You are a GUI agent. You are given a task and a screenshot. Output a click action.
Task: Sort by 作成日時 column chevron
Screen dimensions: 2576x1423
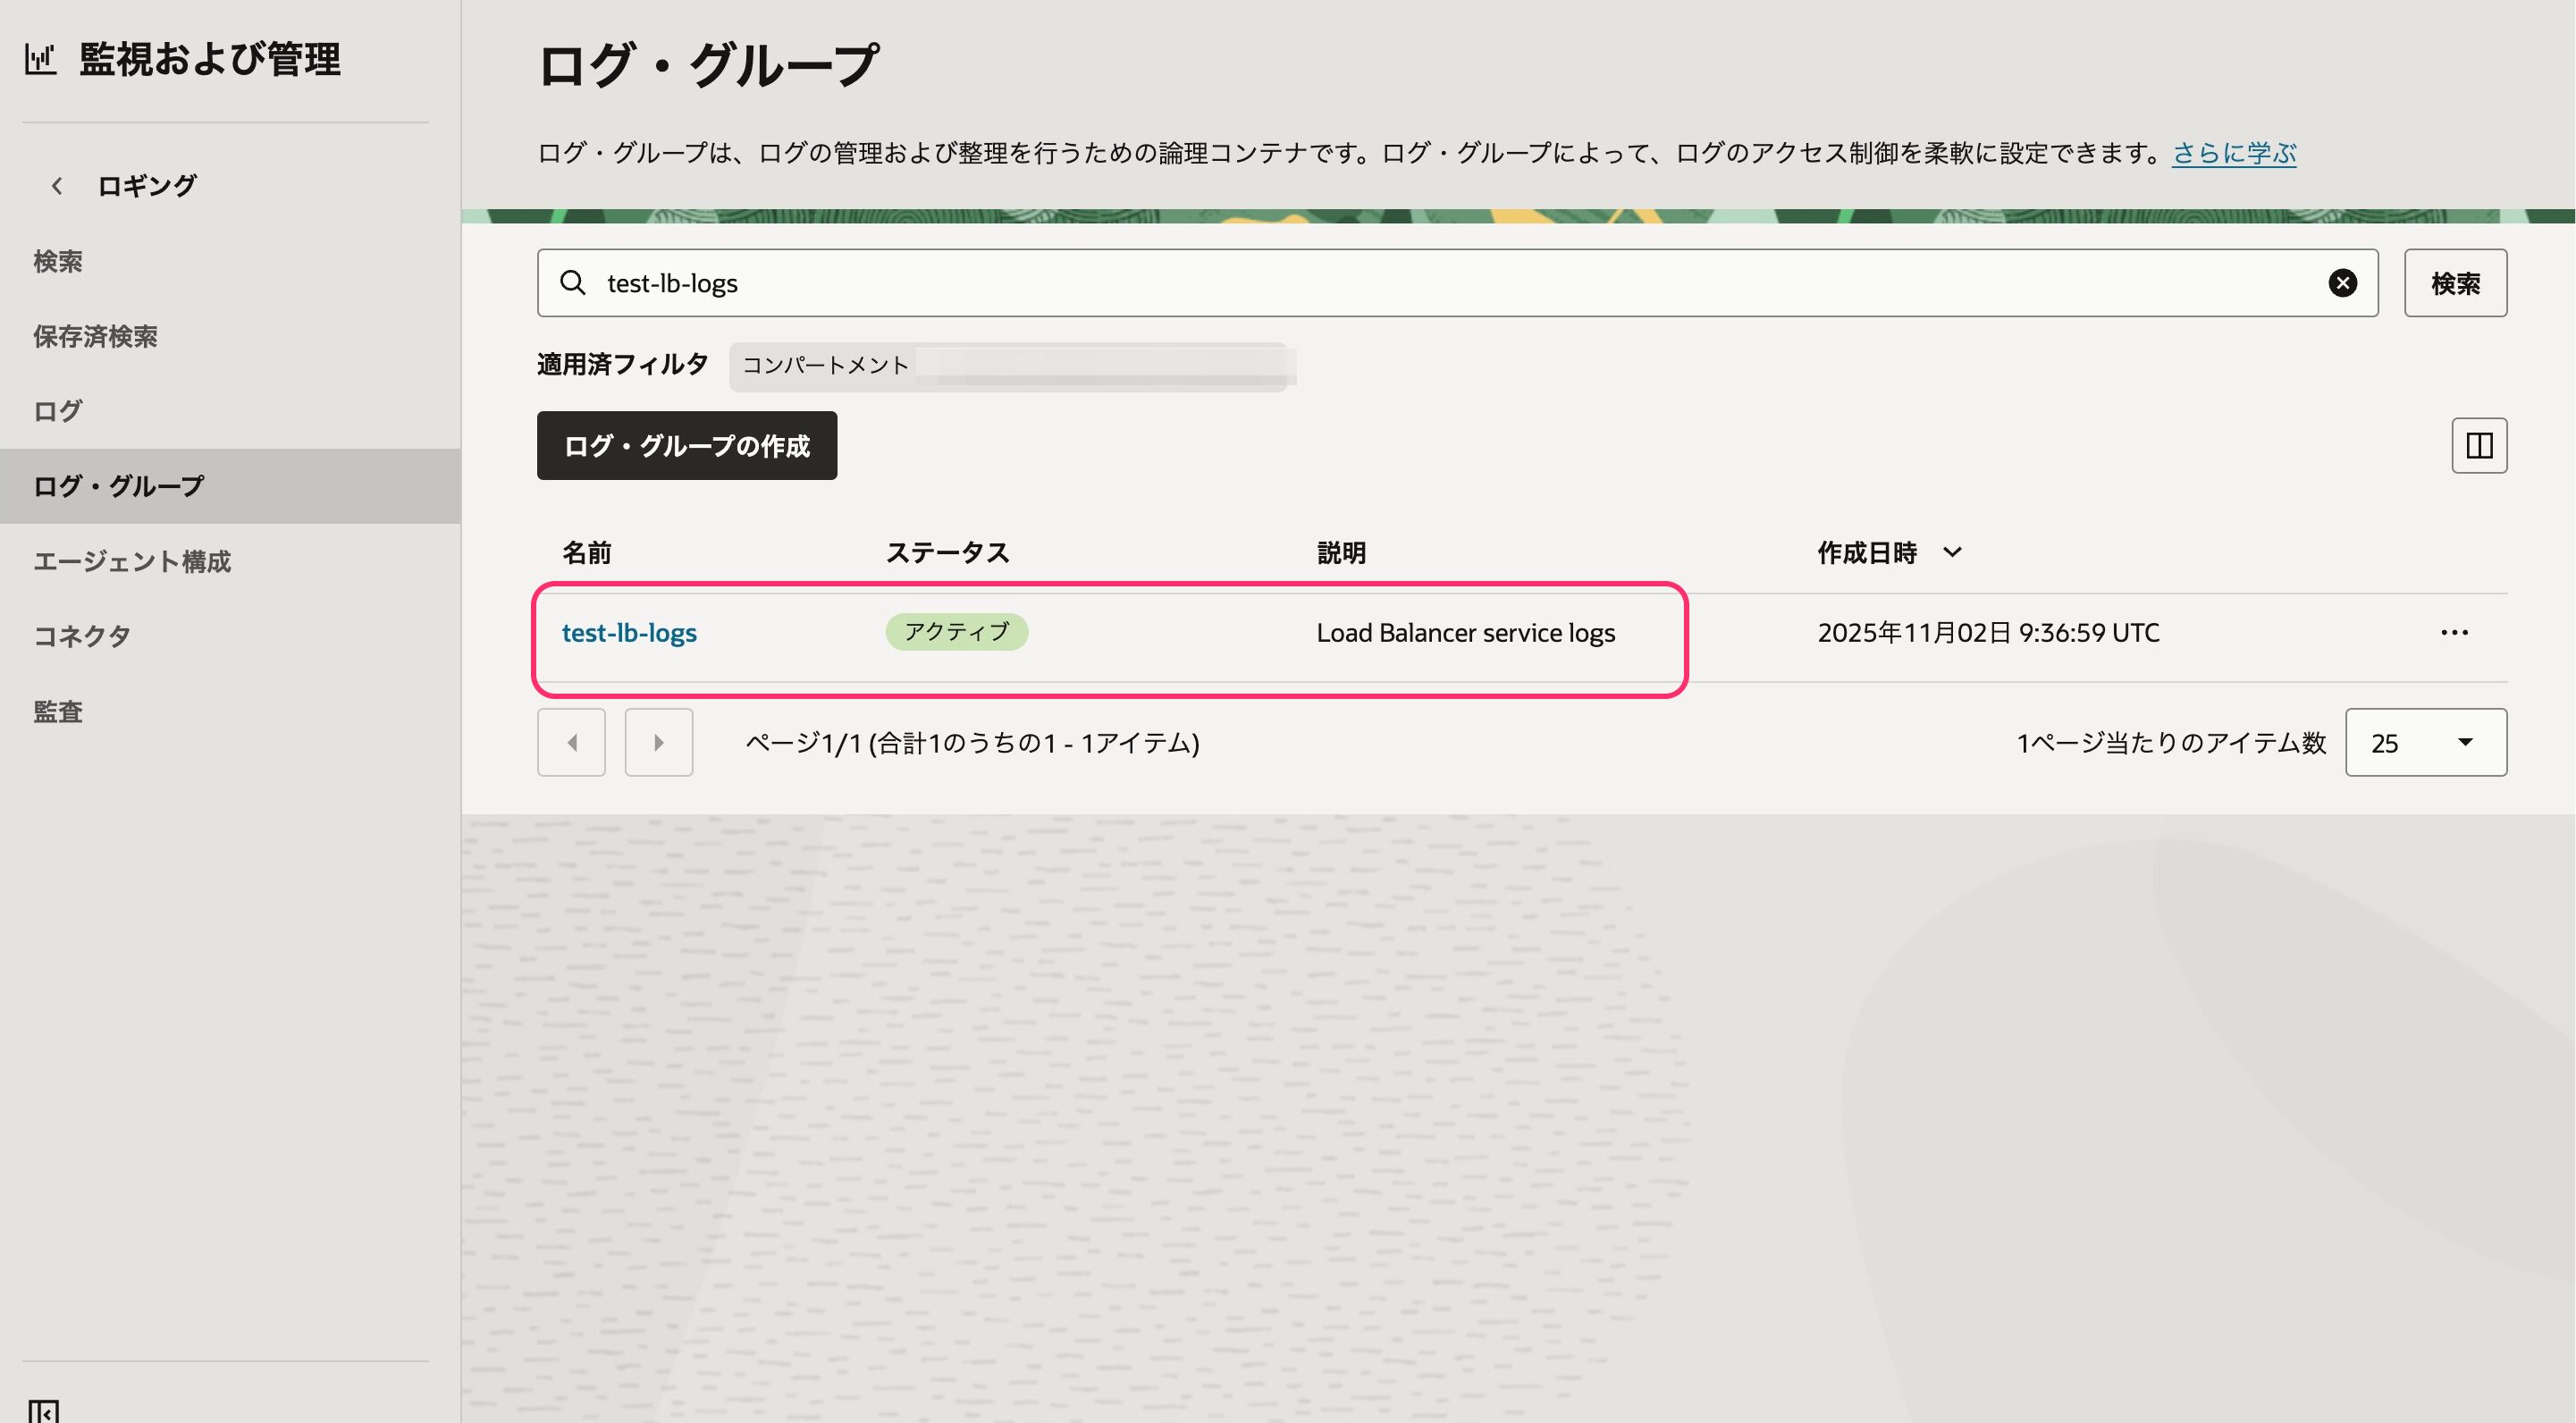[x=1951, y=552]
